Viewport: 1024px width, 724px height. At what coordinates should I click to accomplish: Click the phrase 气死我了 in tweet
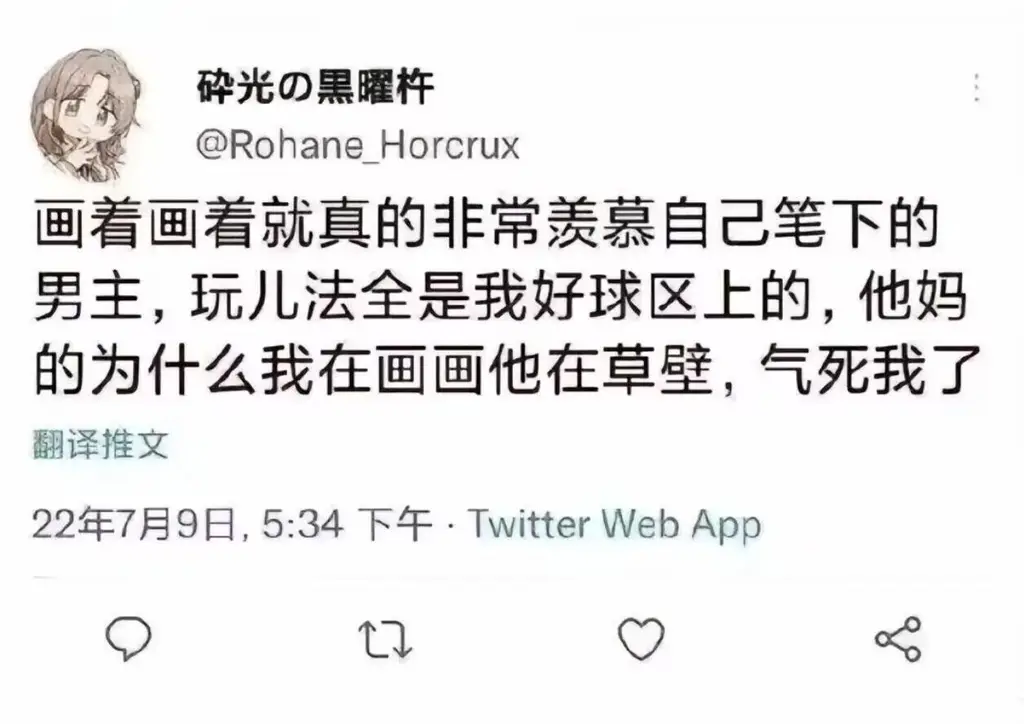(x=871, y=372)
